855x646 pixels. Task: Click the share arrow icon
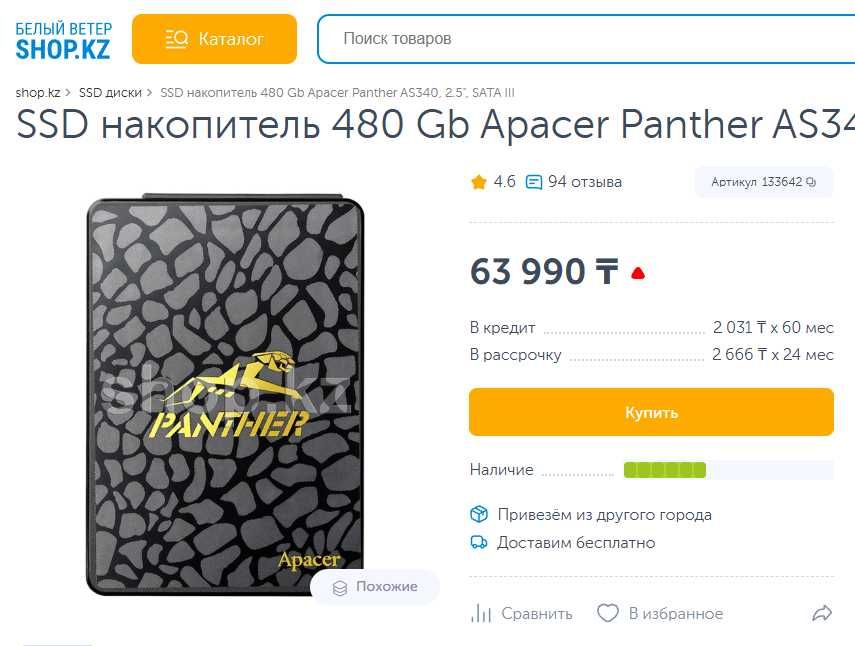tap(822, 613)
